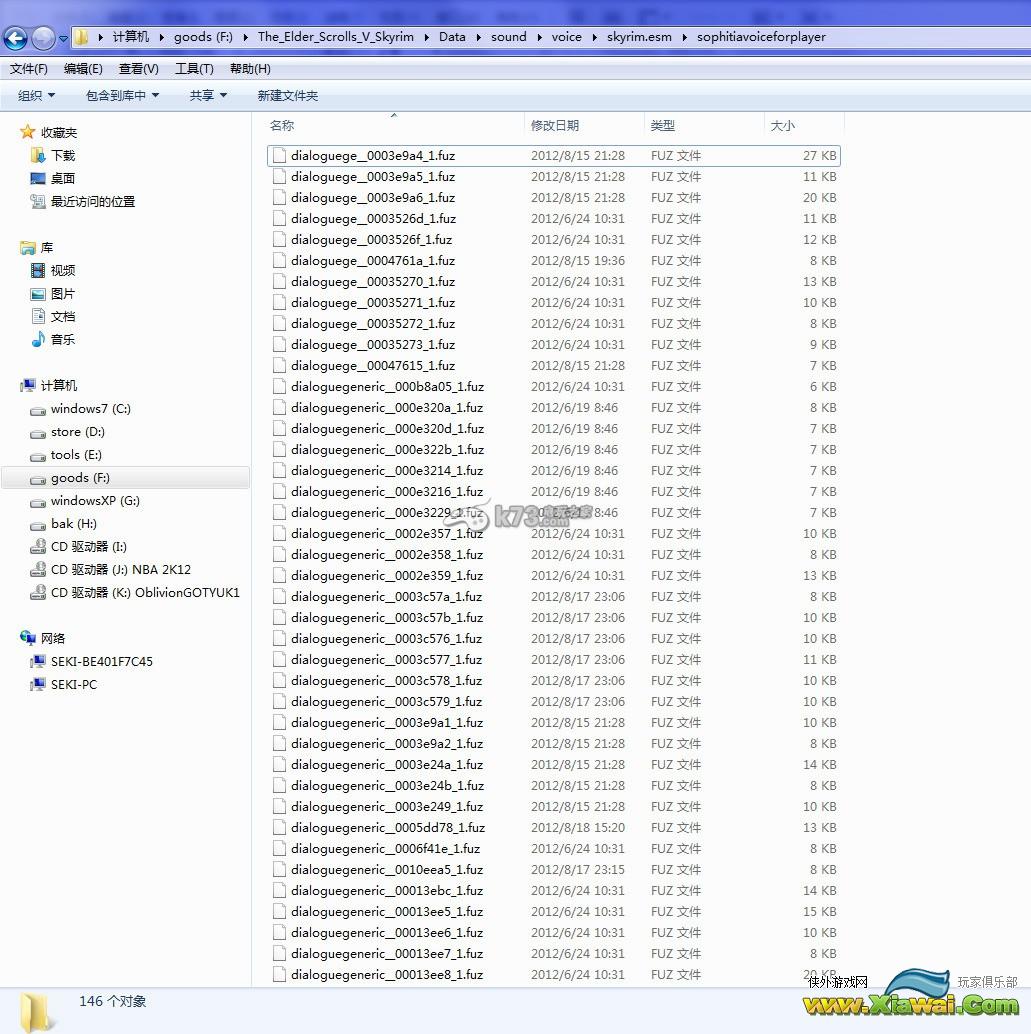Viewport: 1031px width, 1034px height.
Task: Click the Computer icon (计算机) in sidebar
Action: [x=28, y=385]
